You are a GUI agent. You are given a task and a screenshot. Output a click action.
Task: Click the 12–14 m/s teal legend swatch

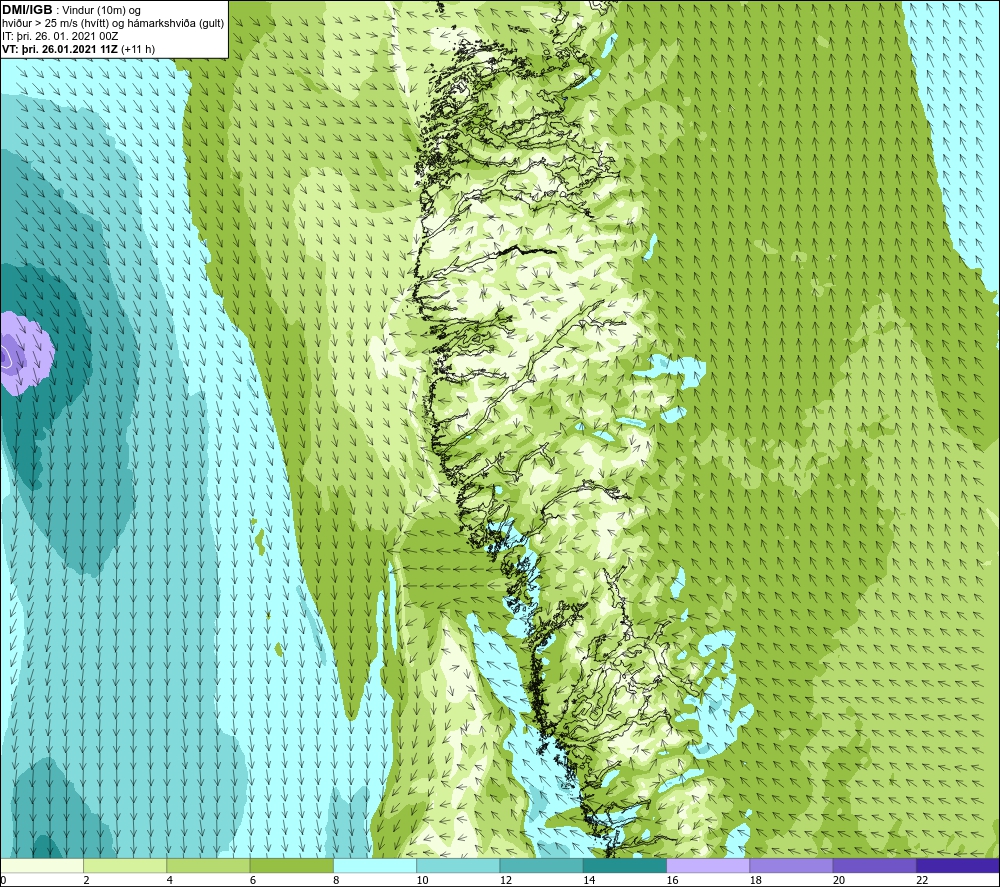541,865
